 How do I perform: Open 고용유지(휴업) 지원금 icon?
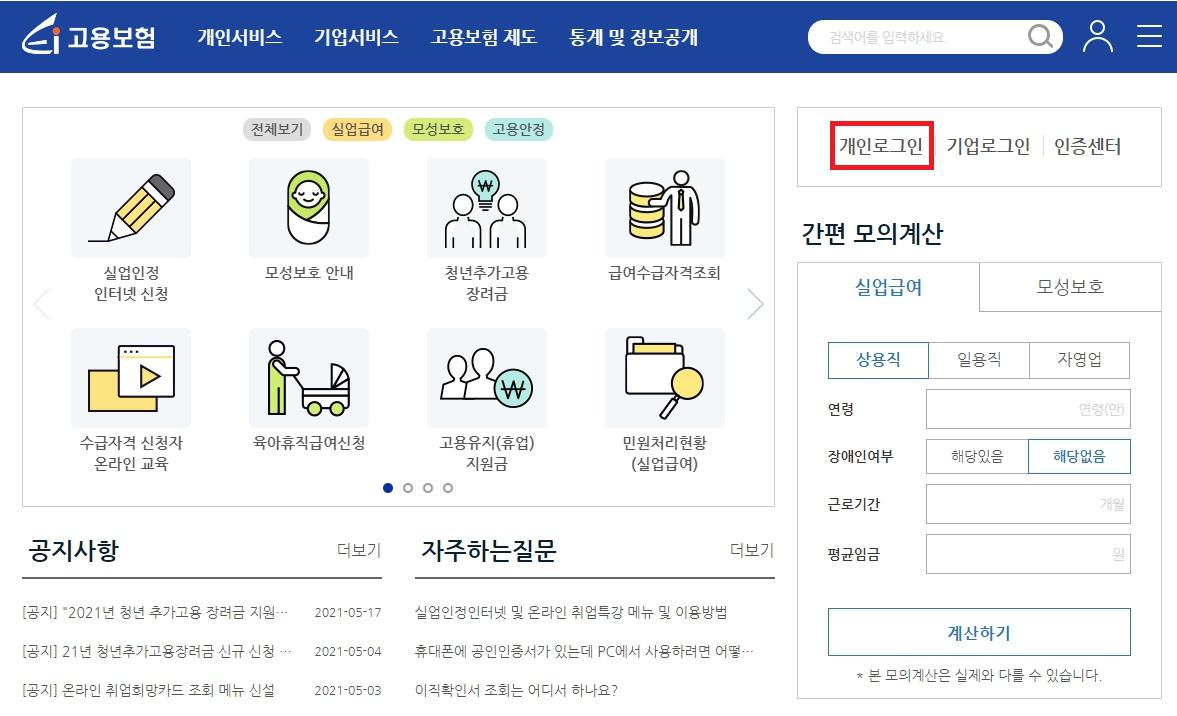486,378
